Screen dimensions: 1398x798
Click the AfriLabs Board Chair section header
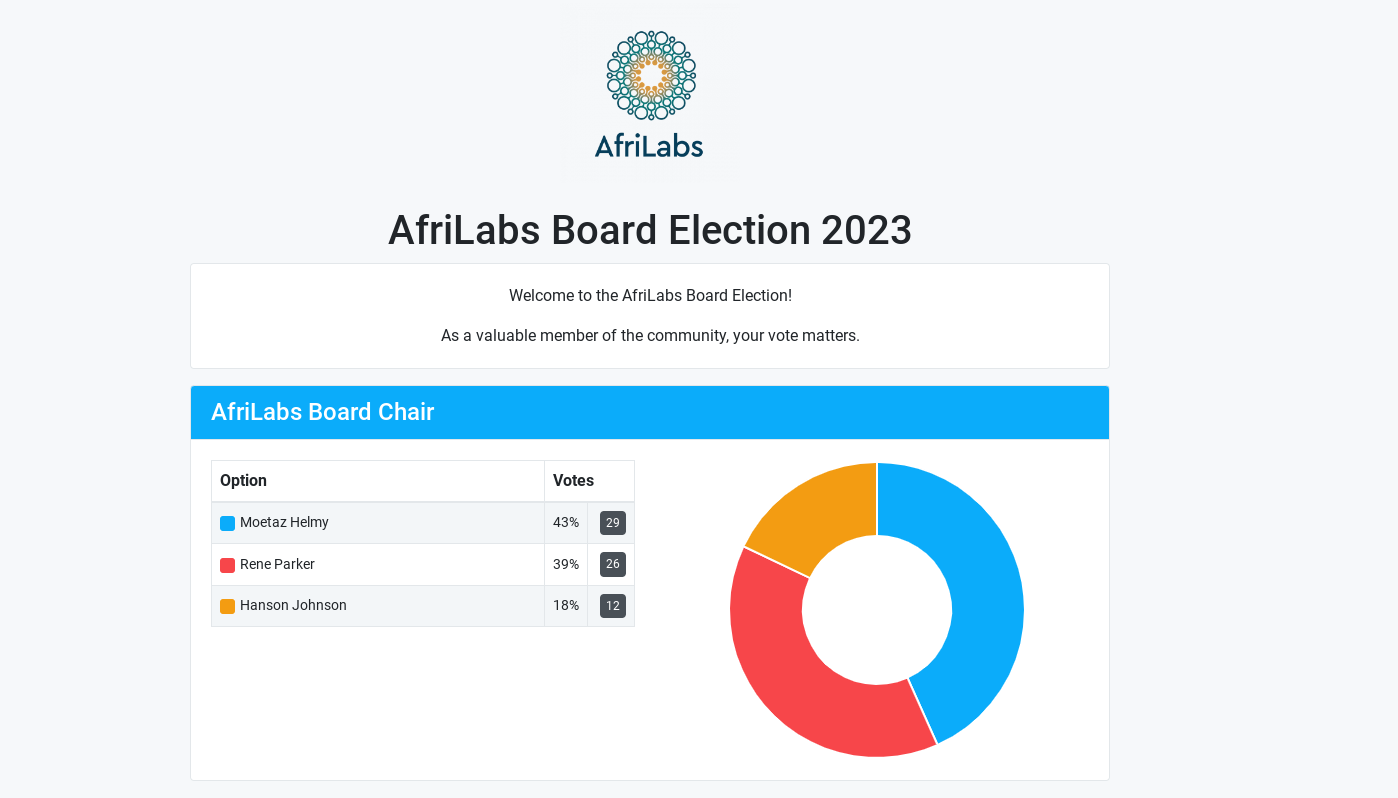coord(322,412)
